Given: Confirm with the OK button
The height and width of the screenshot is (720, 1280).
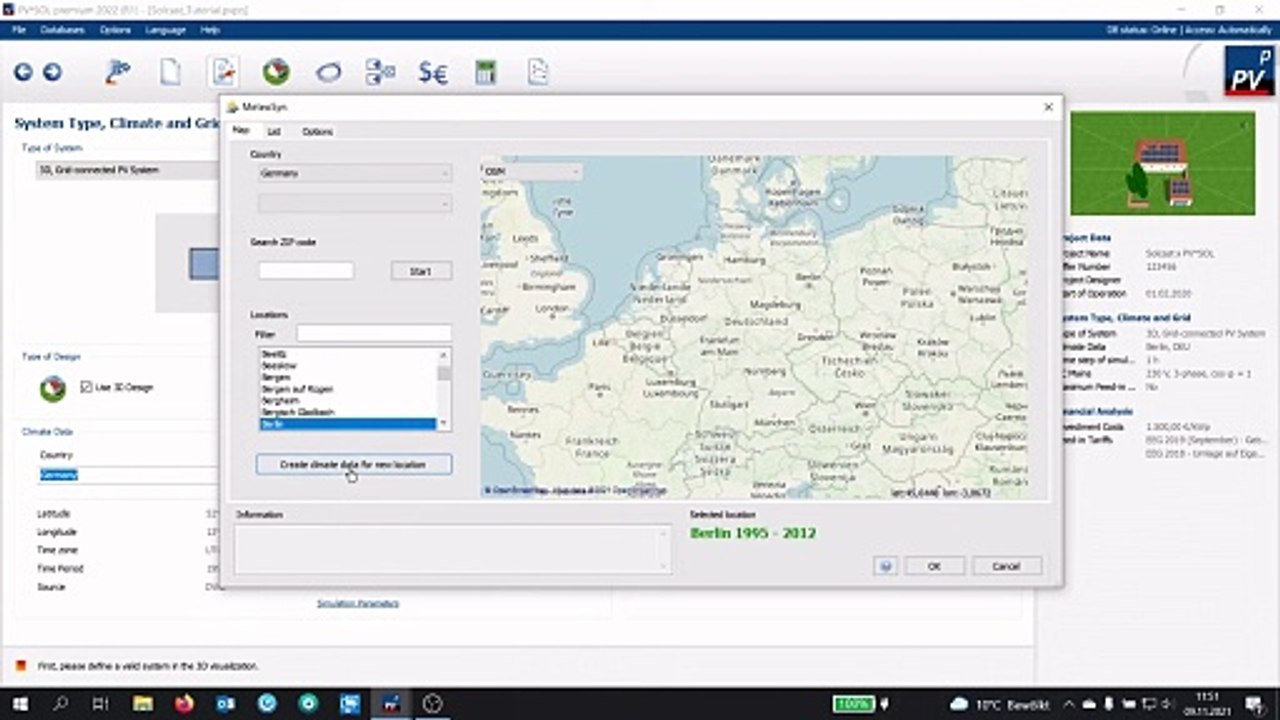Looking at the screenshot, I should tap(934, 566).
